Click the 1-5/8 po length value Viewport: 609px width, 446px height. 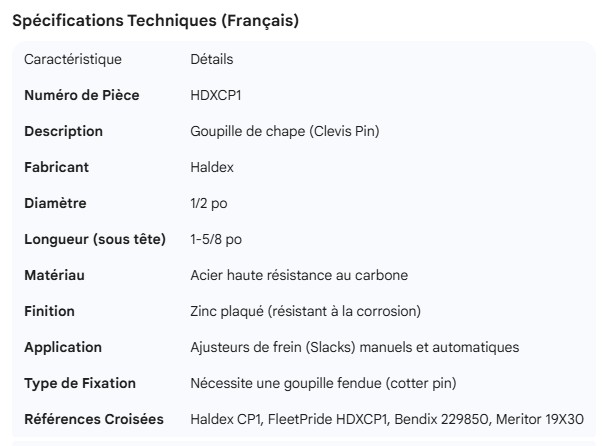216,239
